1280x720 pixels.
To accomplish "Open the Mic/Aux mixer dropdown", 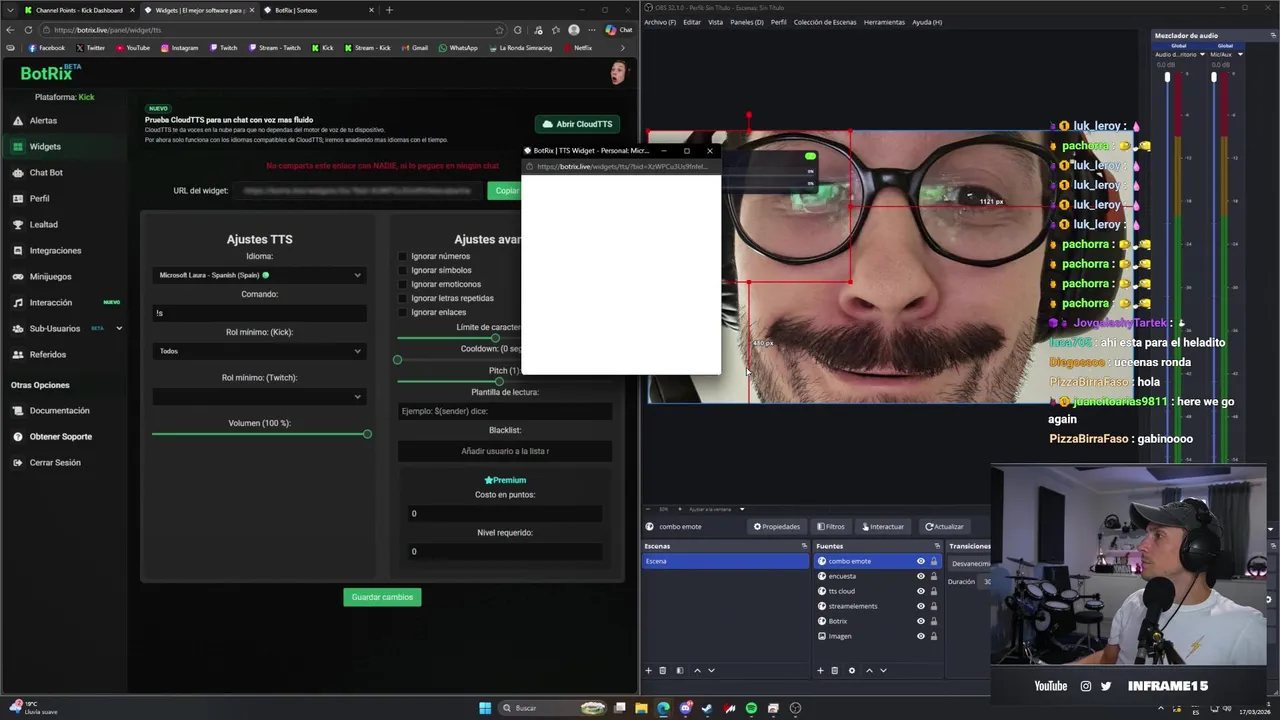I will (1240, 54).
